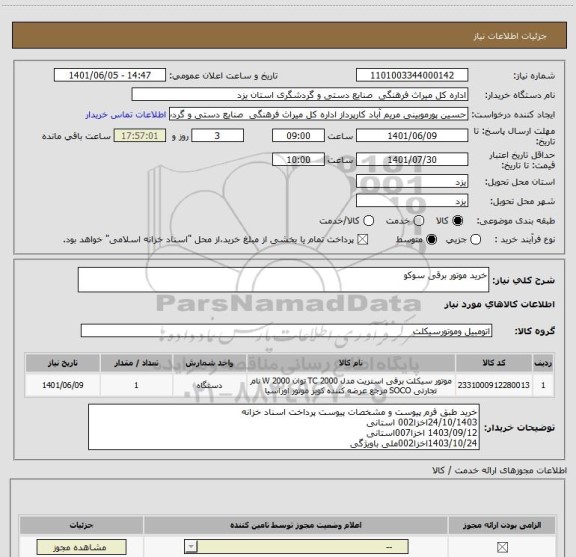Click the گروه کالا field اتومبیل وموتورسیکلت

coord(286,331)
